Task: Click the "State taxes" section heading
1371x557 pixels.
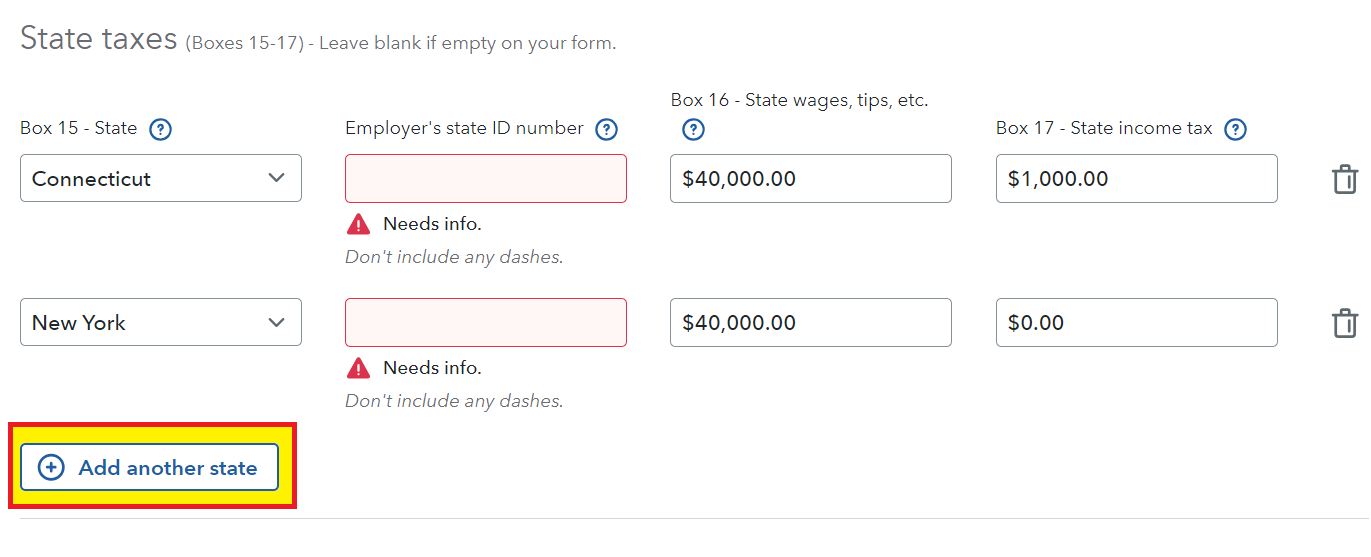Action: [98, 39]
